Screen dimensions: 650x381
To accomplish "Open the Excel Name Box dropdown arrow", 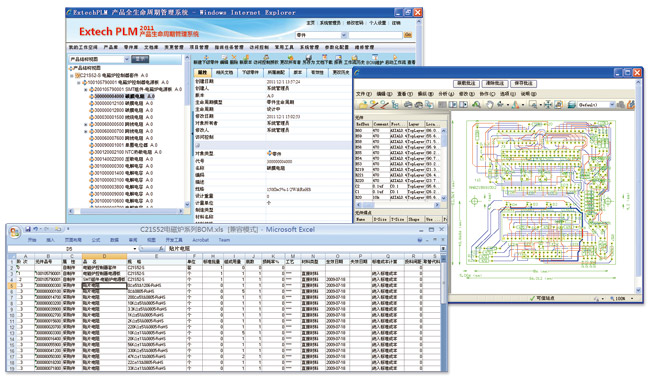I will tap(135, 249).
